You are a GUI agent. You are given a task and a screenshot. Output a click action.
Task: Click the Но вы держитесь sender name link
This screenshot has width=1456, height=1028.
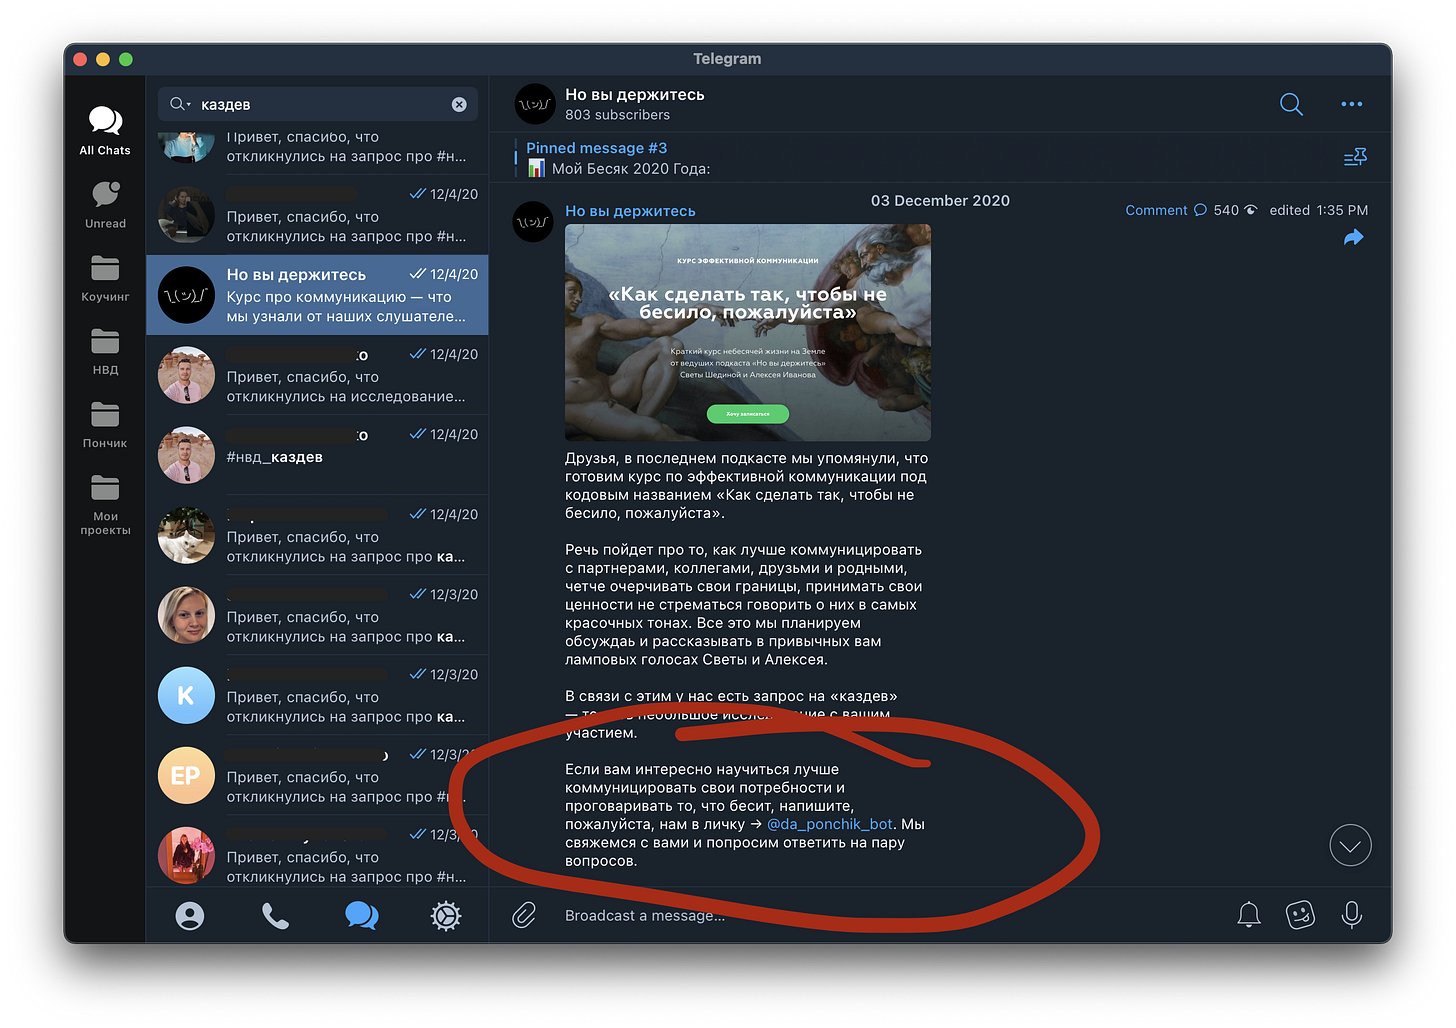click(x=630, y=211)
